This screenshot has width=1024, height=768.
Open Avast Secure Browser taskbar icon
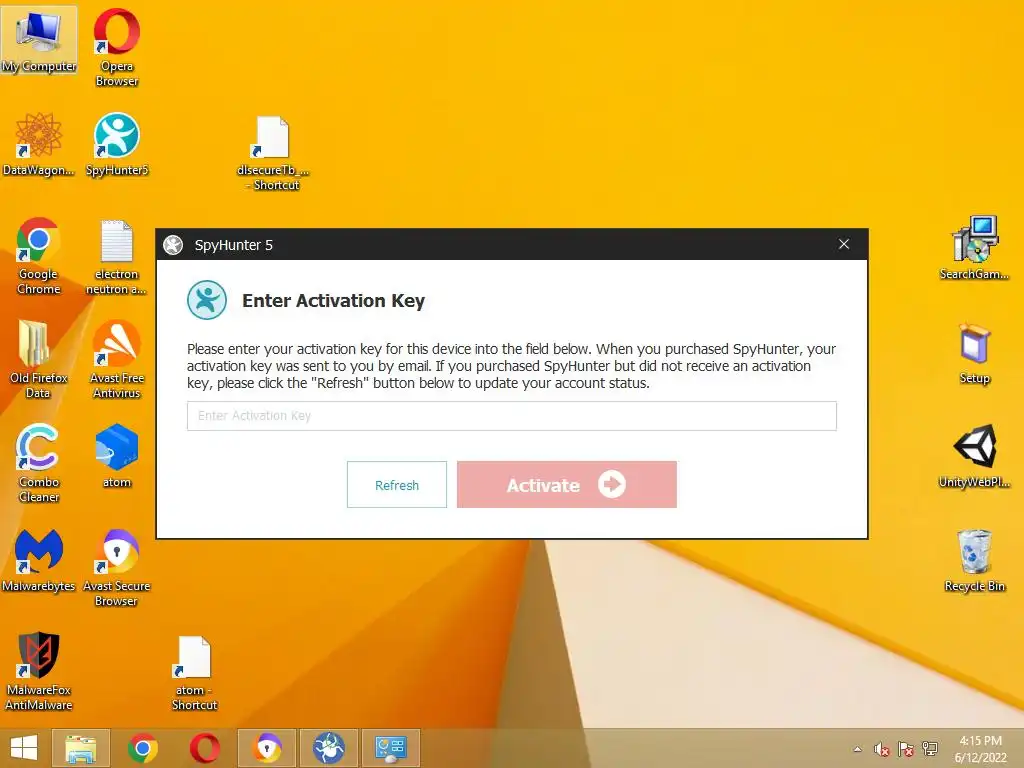[267, 748]
